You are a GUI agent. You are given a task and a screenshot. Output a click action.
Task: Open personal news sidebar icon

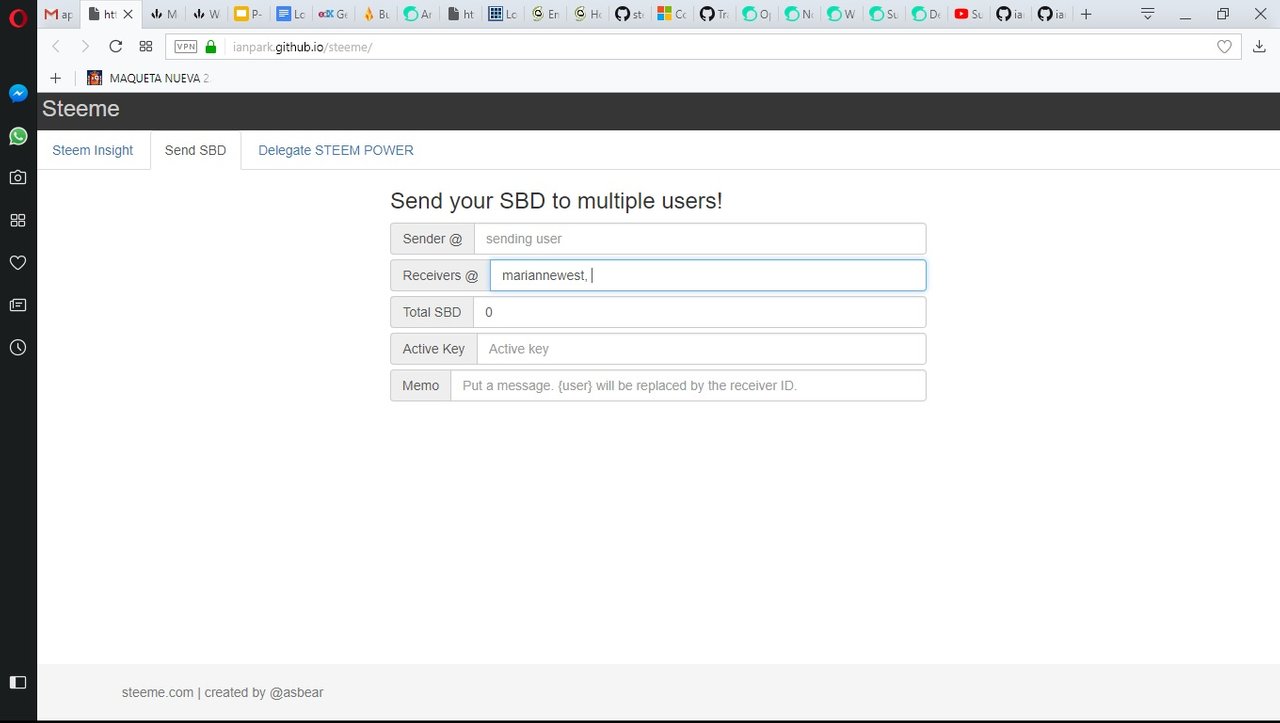18,305
